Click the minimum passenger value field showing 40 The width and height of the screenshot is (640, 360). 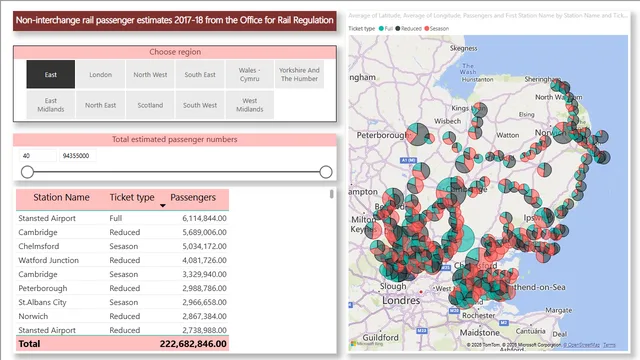[x=38, y=156]
